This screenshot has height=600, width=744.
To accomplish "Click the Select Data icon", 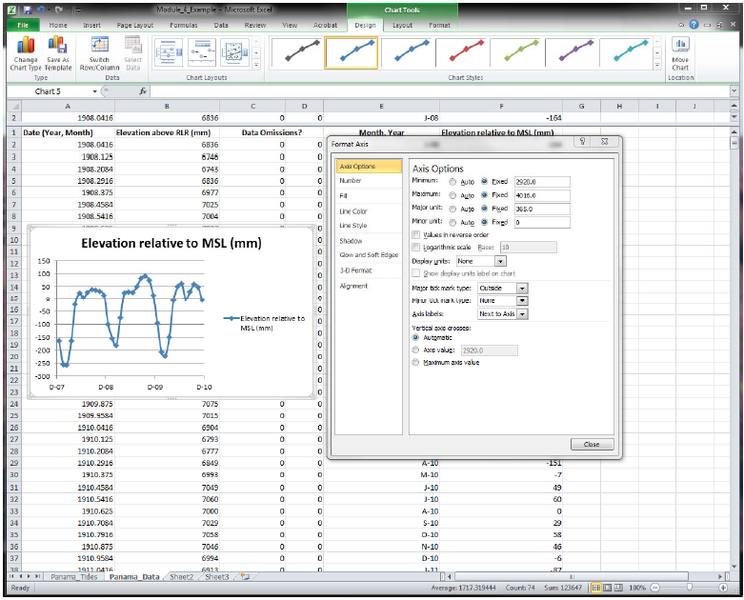I will (x=133, y=45).
